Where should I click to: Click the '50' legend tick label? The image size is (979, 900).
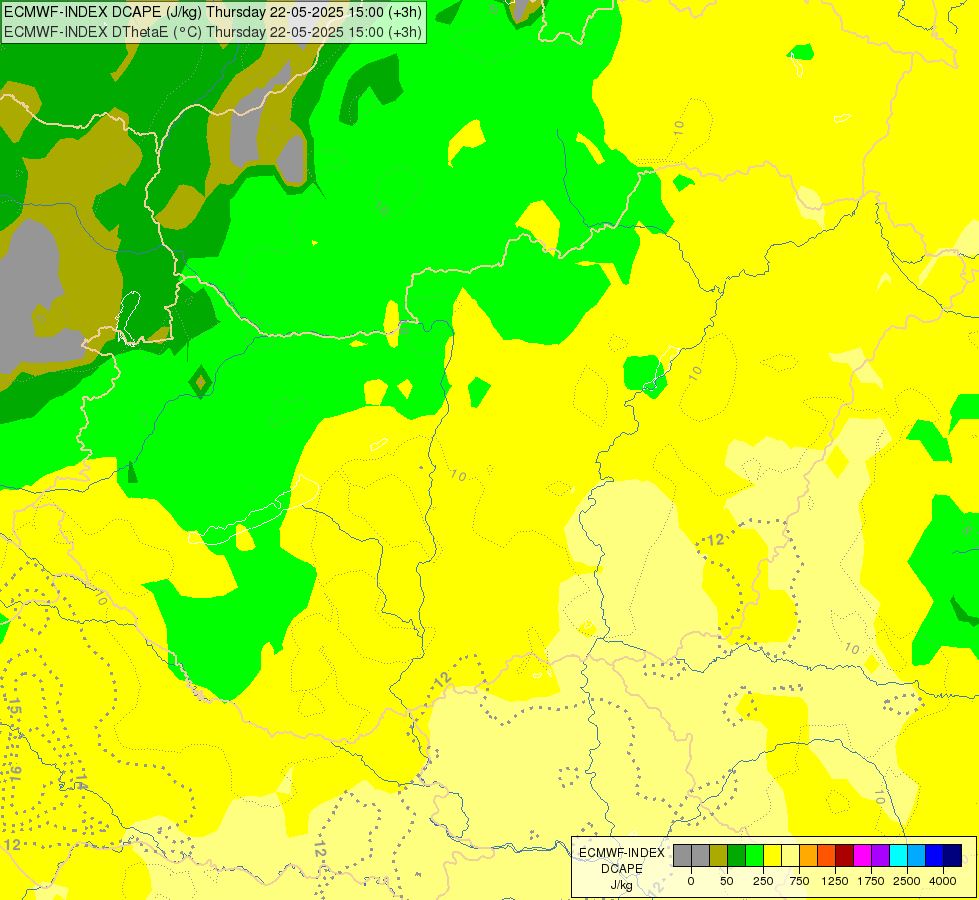pyautogui.click(x=727, y=881)
